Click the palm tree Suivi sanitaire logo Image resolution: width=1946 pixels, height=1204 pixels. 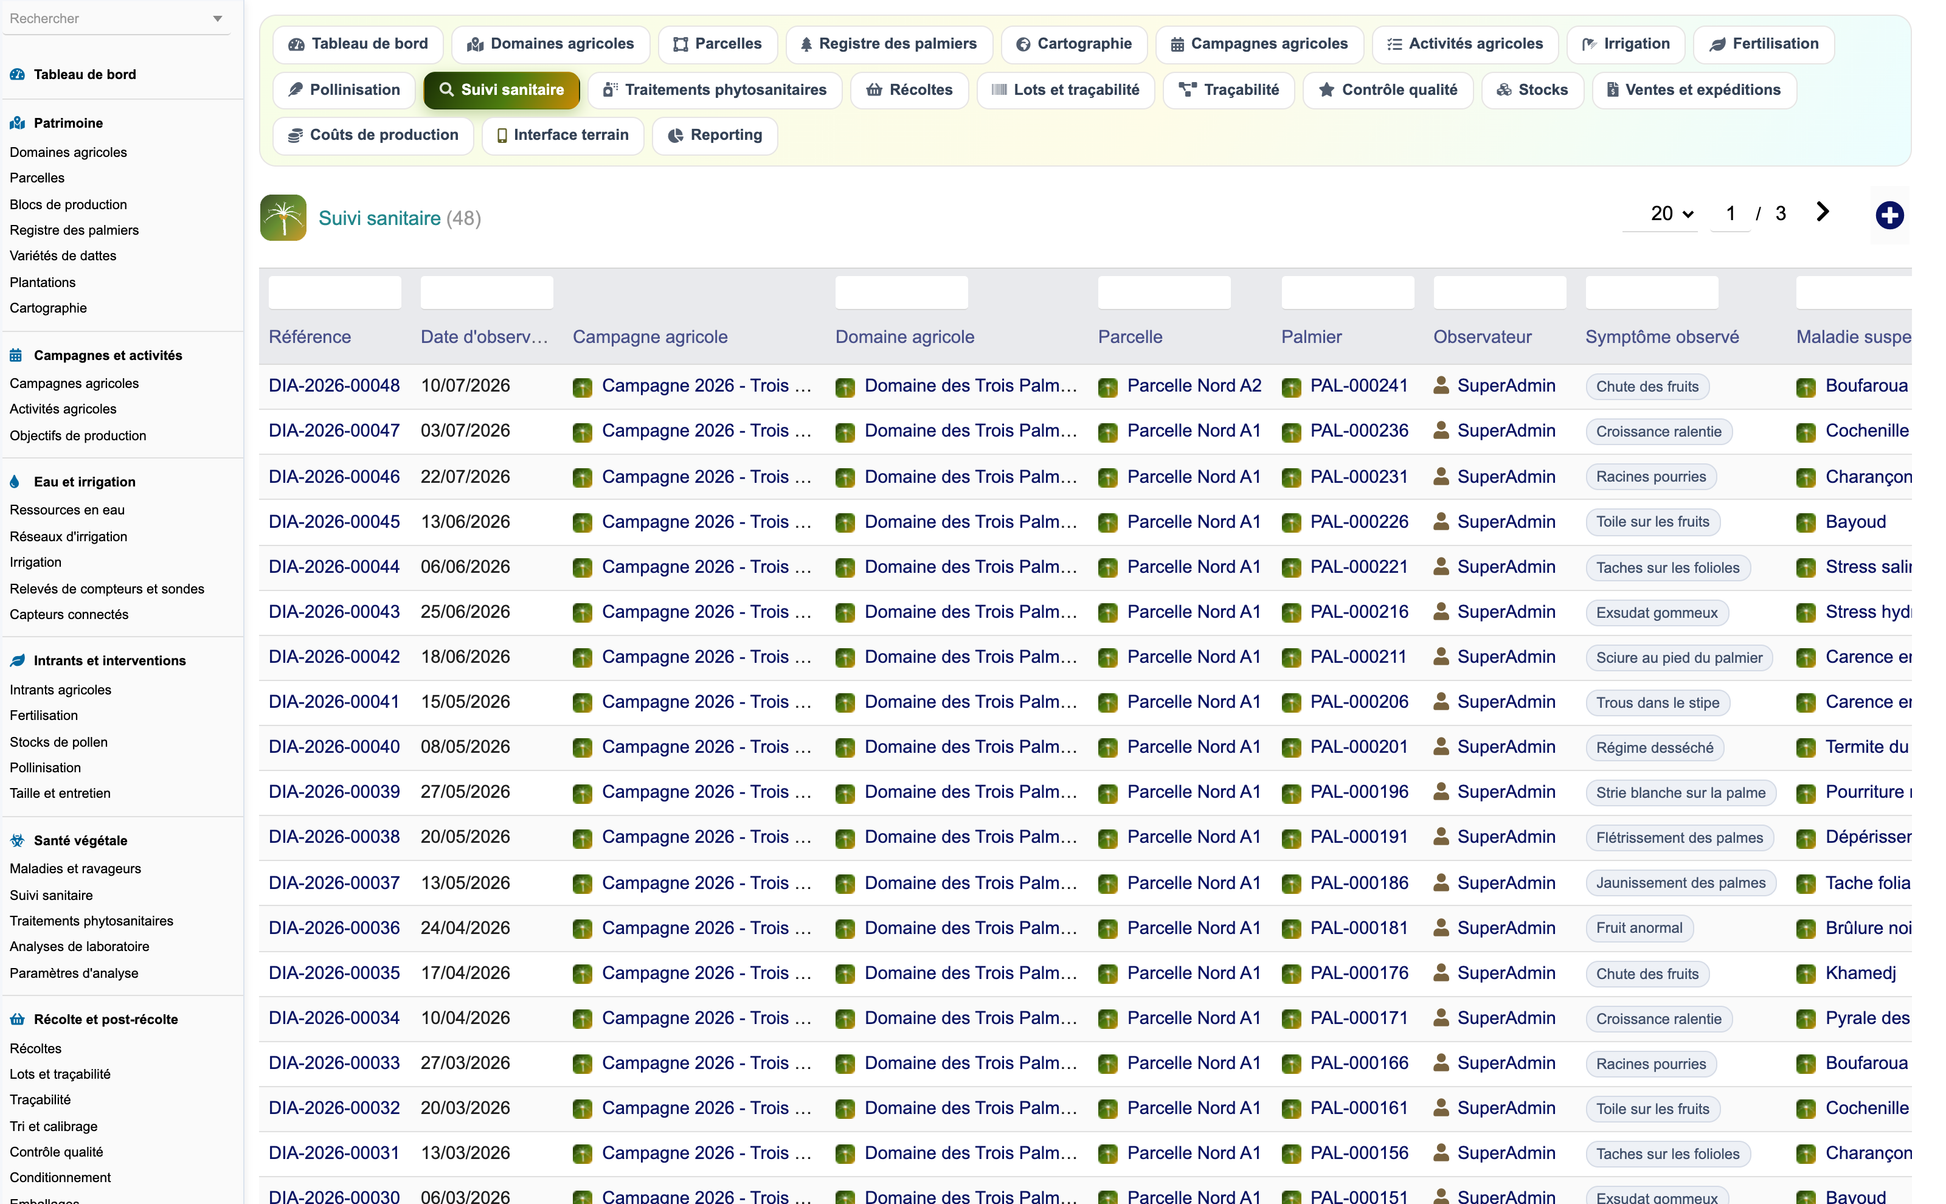click(x=283, y=217)
